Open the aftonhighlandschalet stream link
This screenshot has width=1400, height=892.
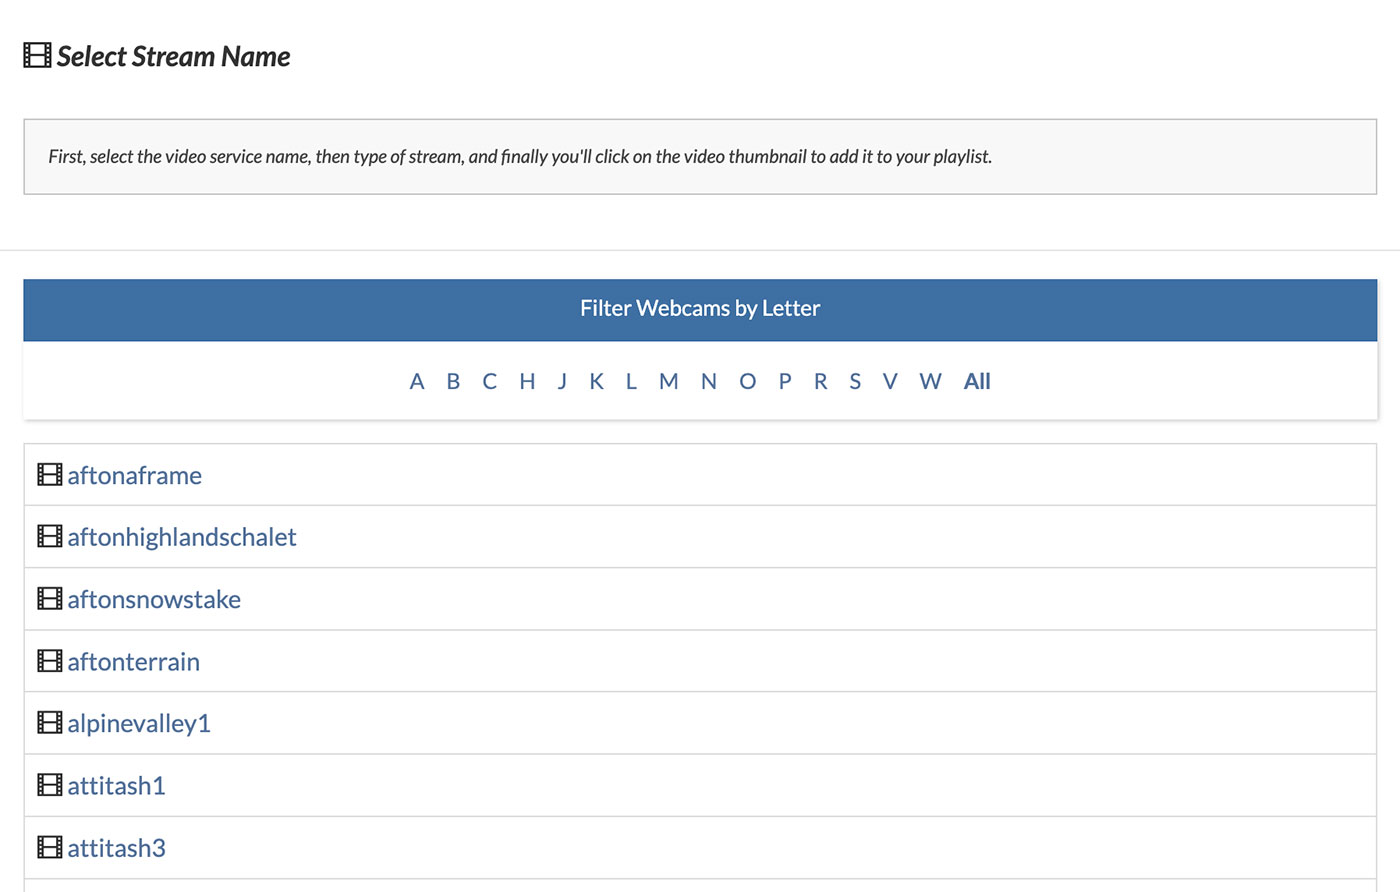pos(182,537)
